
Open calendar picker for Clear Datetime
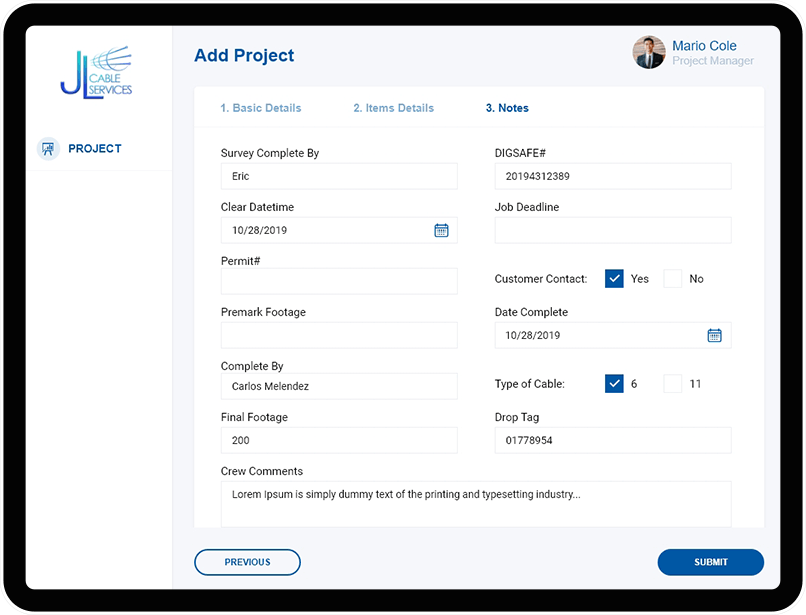[441, 230]
